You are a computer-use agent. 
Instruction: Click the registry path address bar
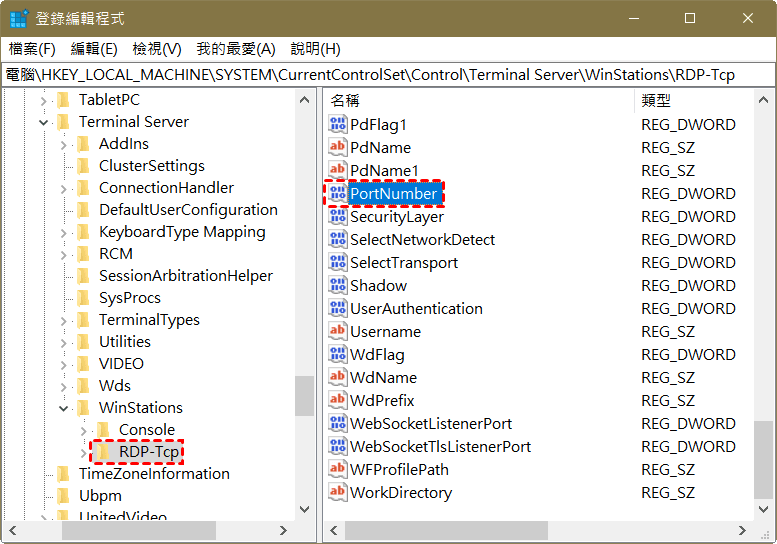pos(388,75)
